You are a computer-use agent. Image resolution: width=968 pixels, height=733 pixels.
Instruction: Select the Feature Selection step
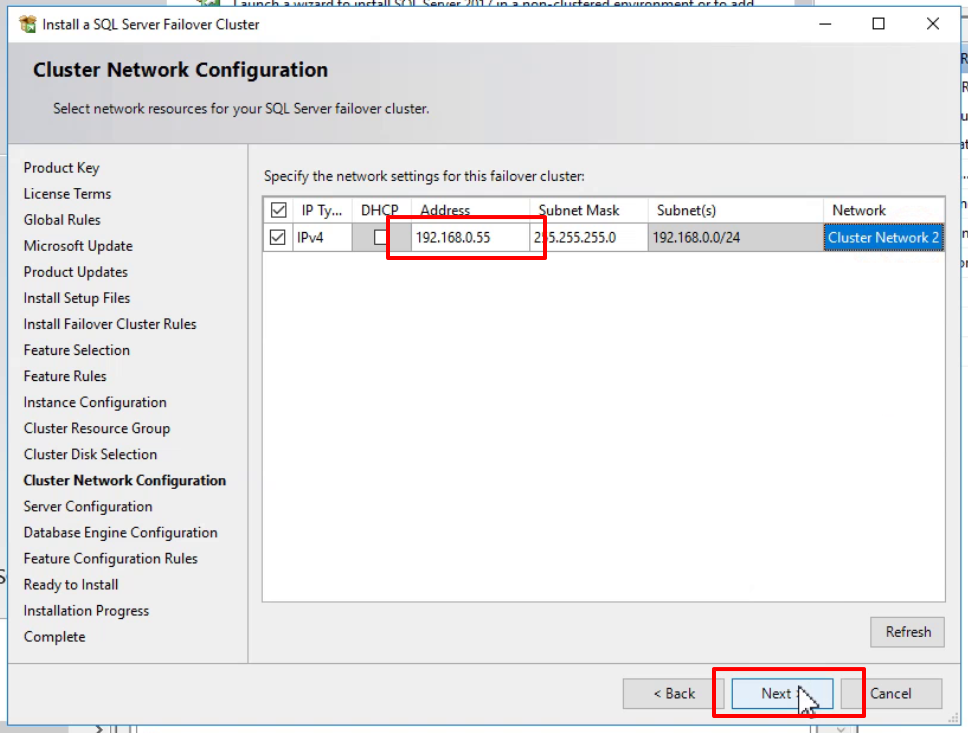pyautogui.click(x=77, y=350)
